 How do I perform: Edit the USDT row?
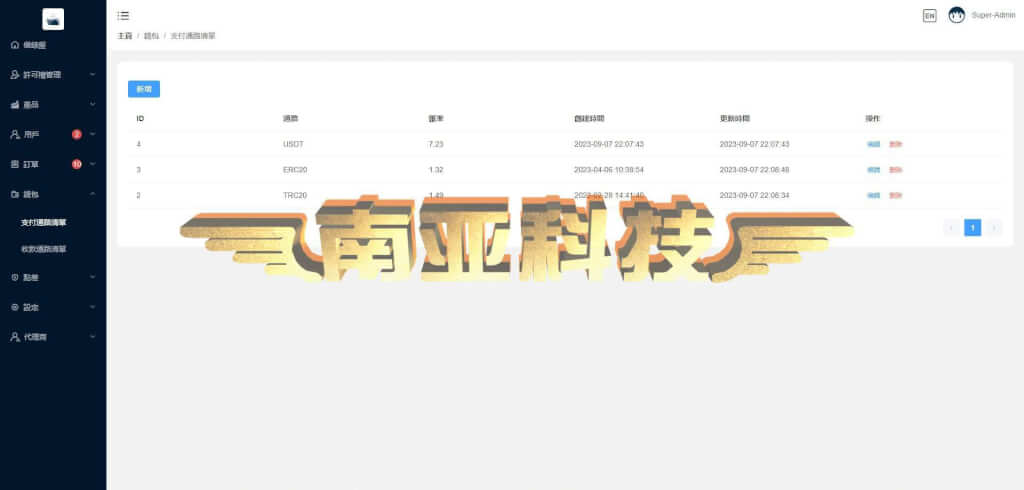click(873, 144)
